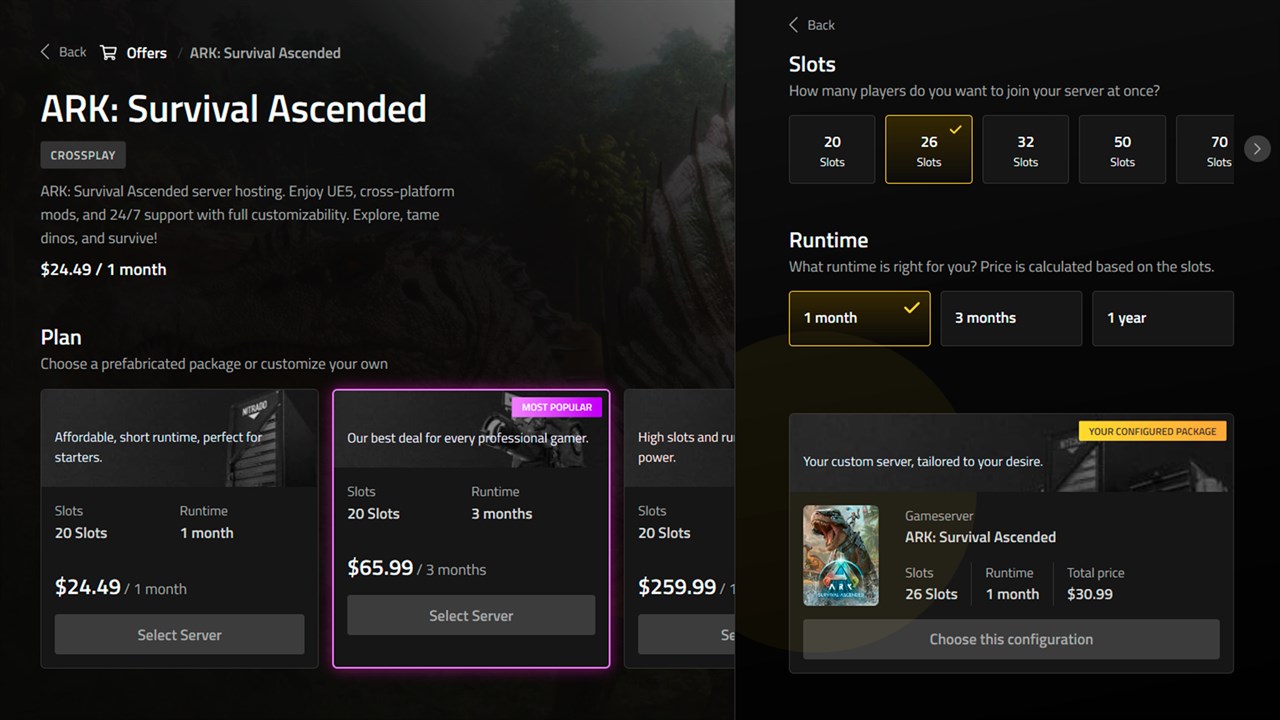1280x720 pixels.
Task: Click the shopping cart Offers icon
Action: click(x=109, y=52)
